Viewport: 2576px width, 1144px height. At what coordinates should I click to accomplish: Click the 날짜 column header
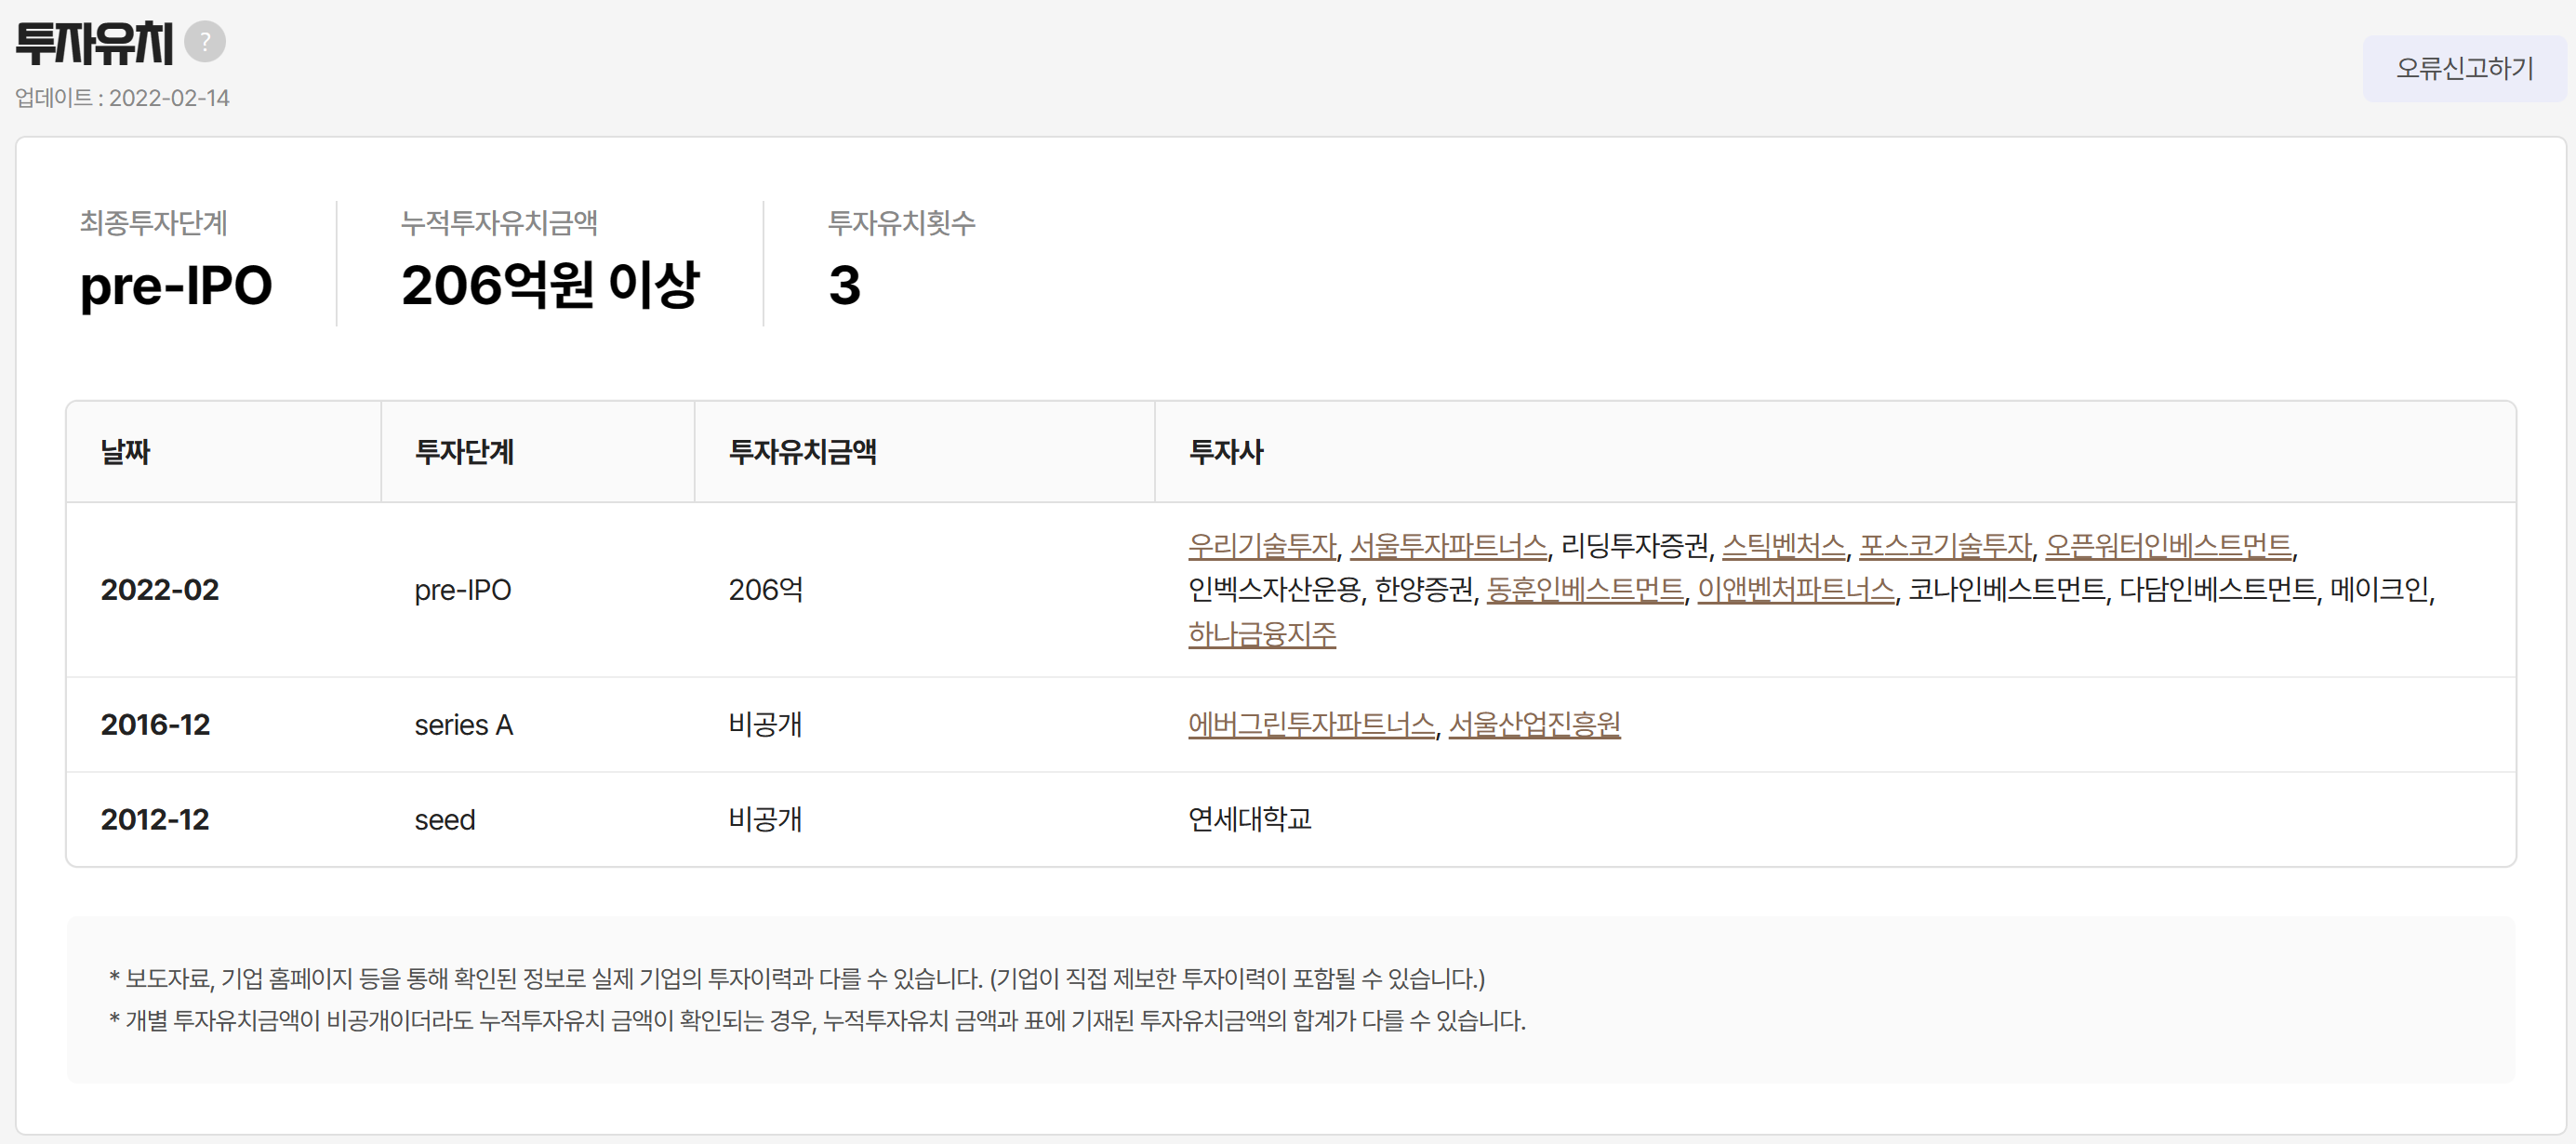click(x=125, y=452)
